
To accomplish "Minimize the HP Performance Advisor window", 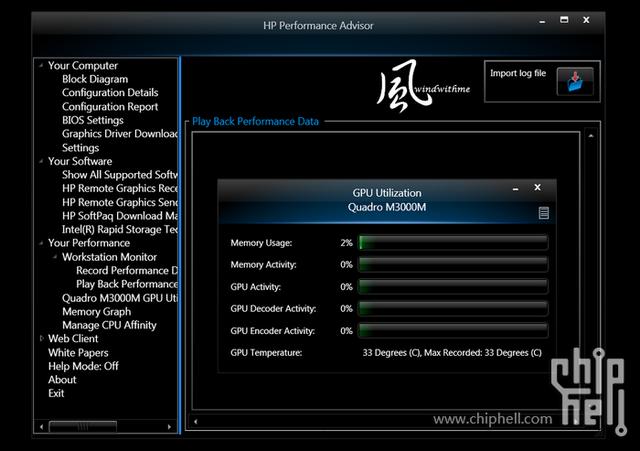I will pos(542,20).
